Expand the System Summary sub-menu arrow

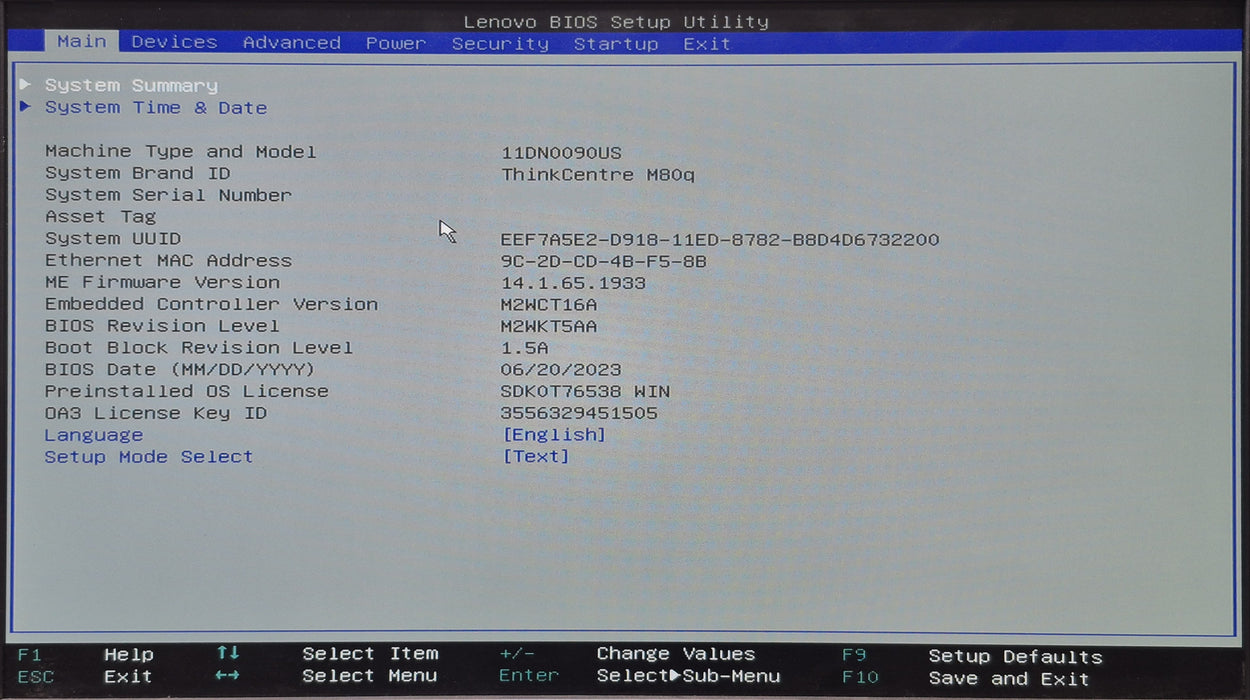(x=26, y=84)
